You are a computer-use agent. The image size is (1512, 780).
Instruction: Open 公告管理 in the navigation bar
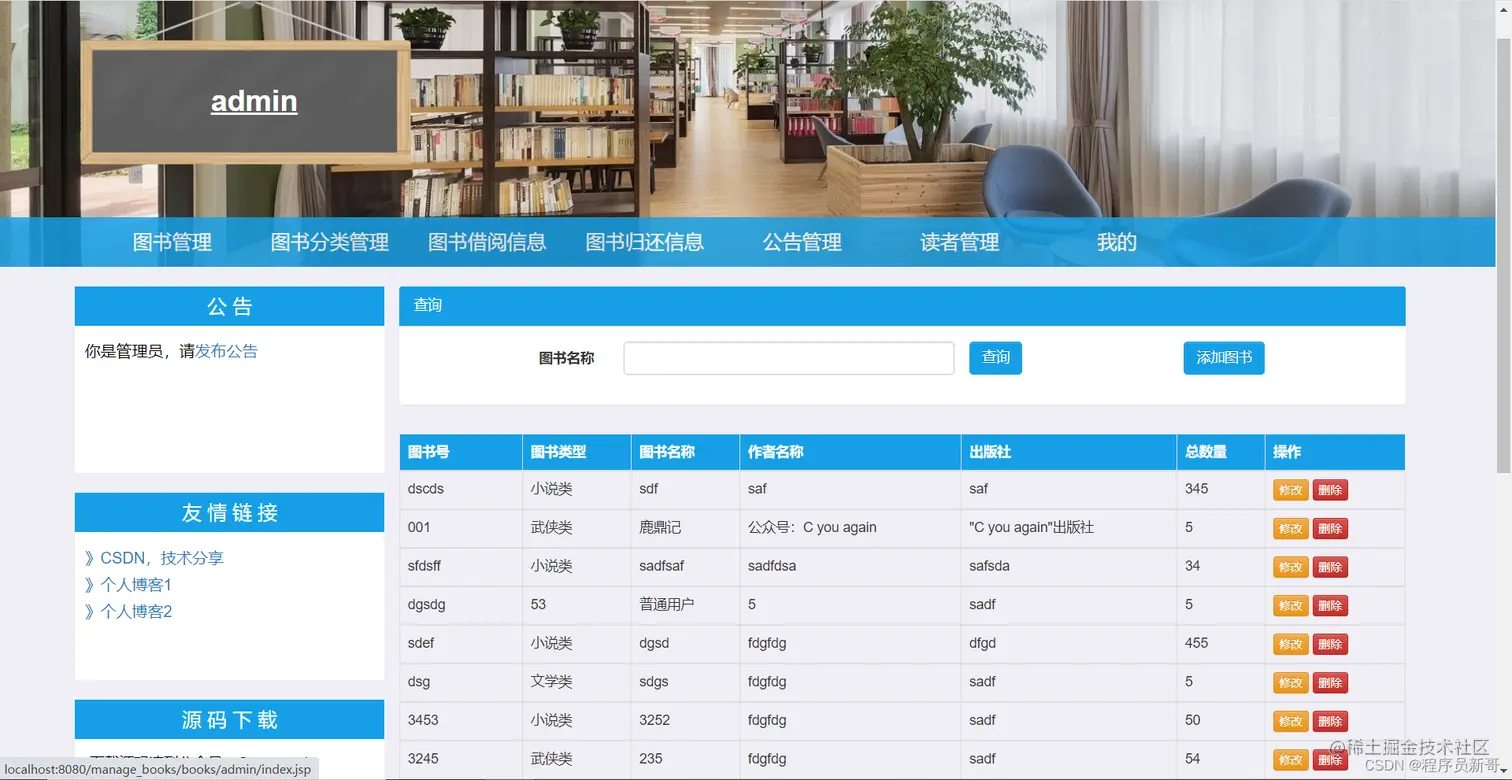[x=802, y=242]
